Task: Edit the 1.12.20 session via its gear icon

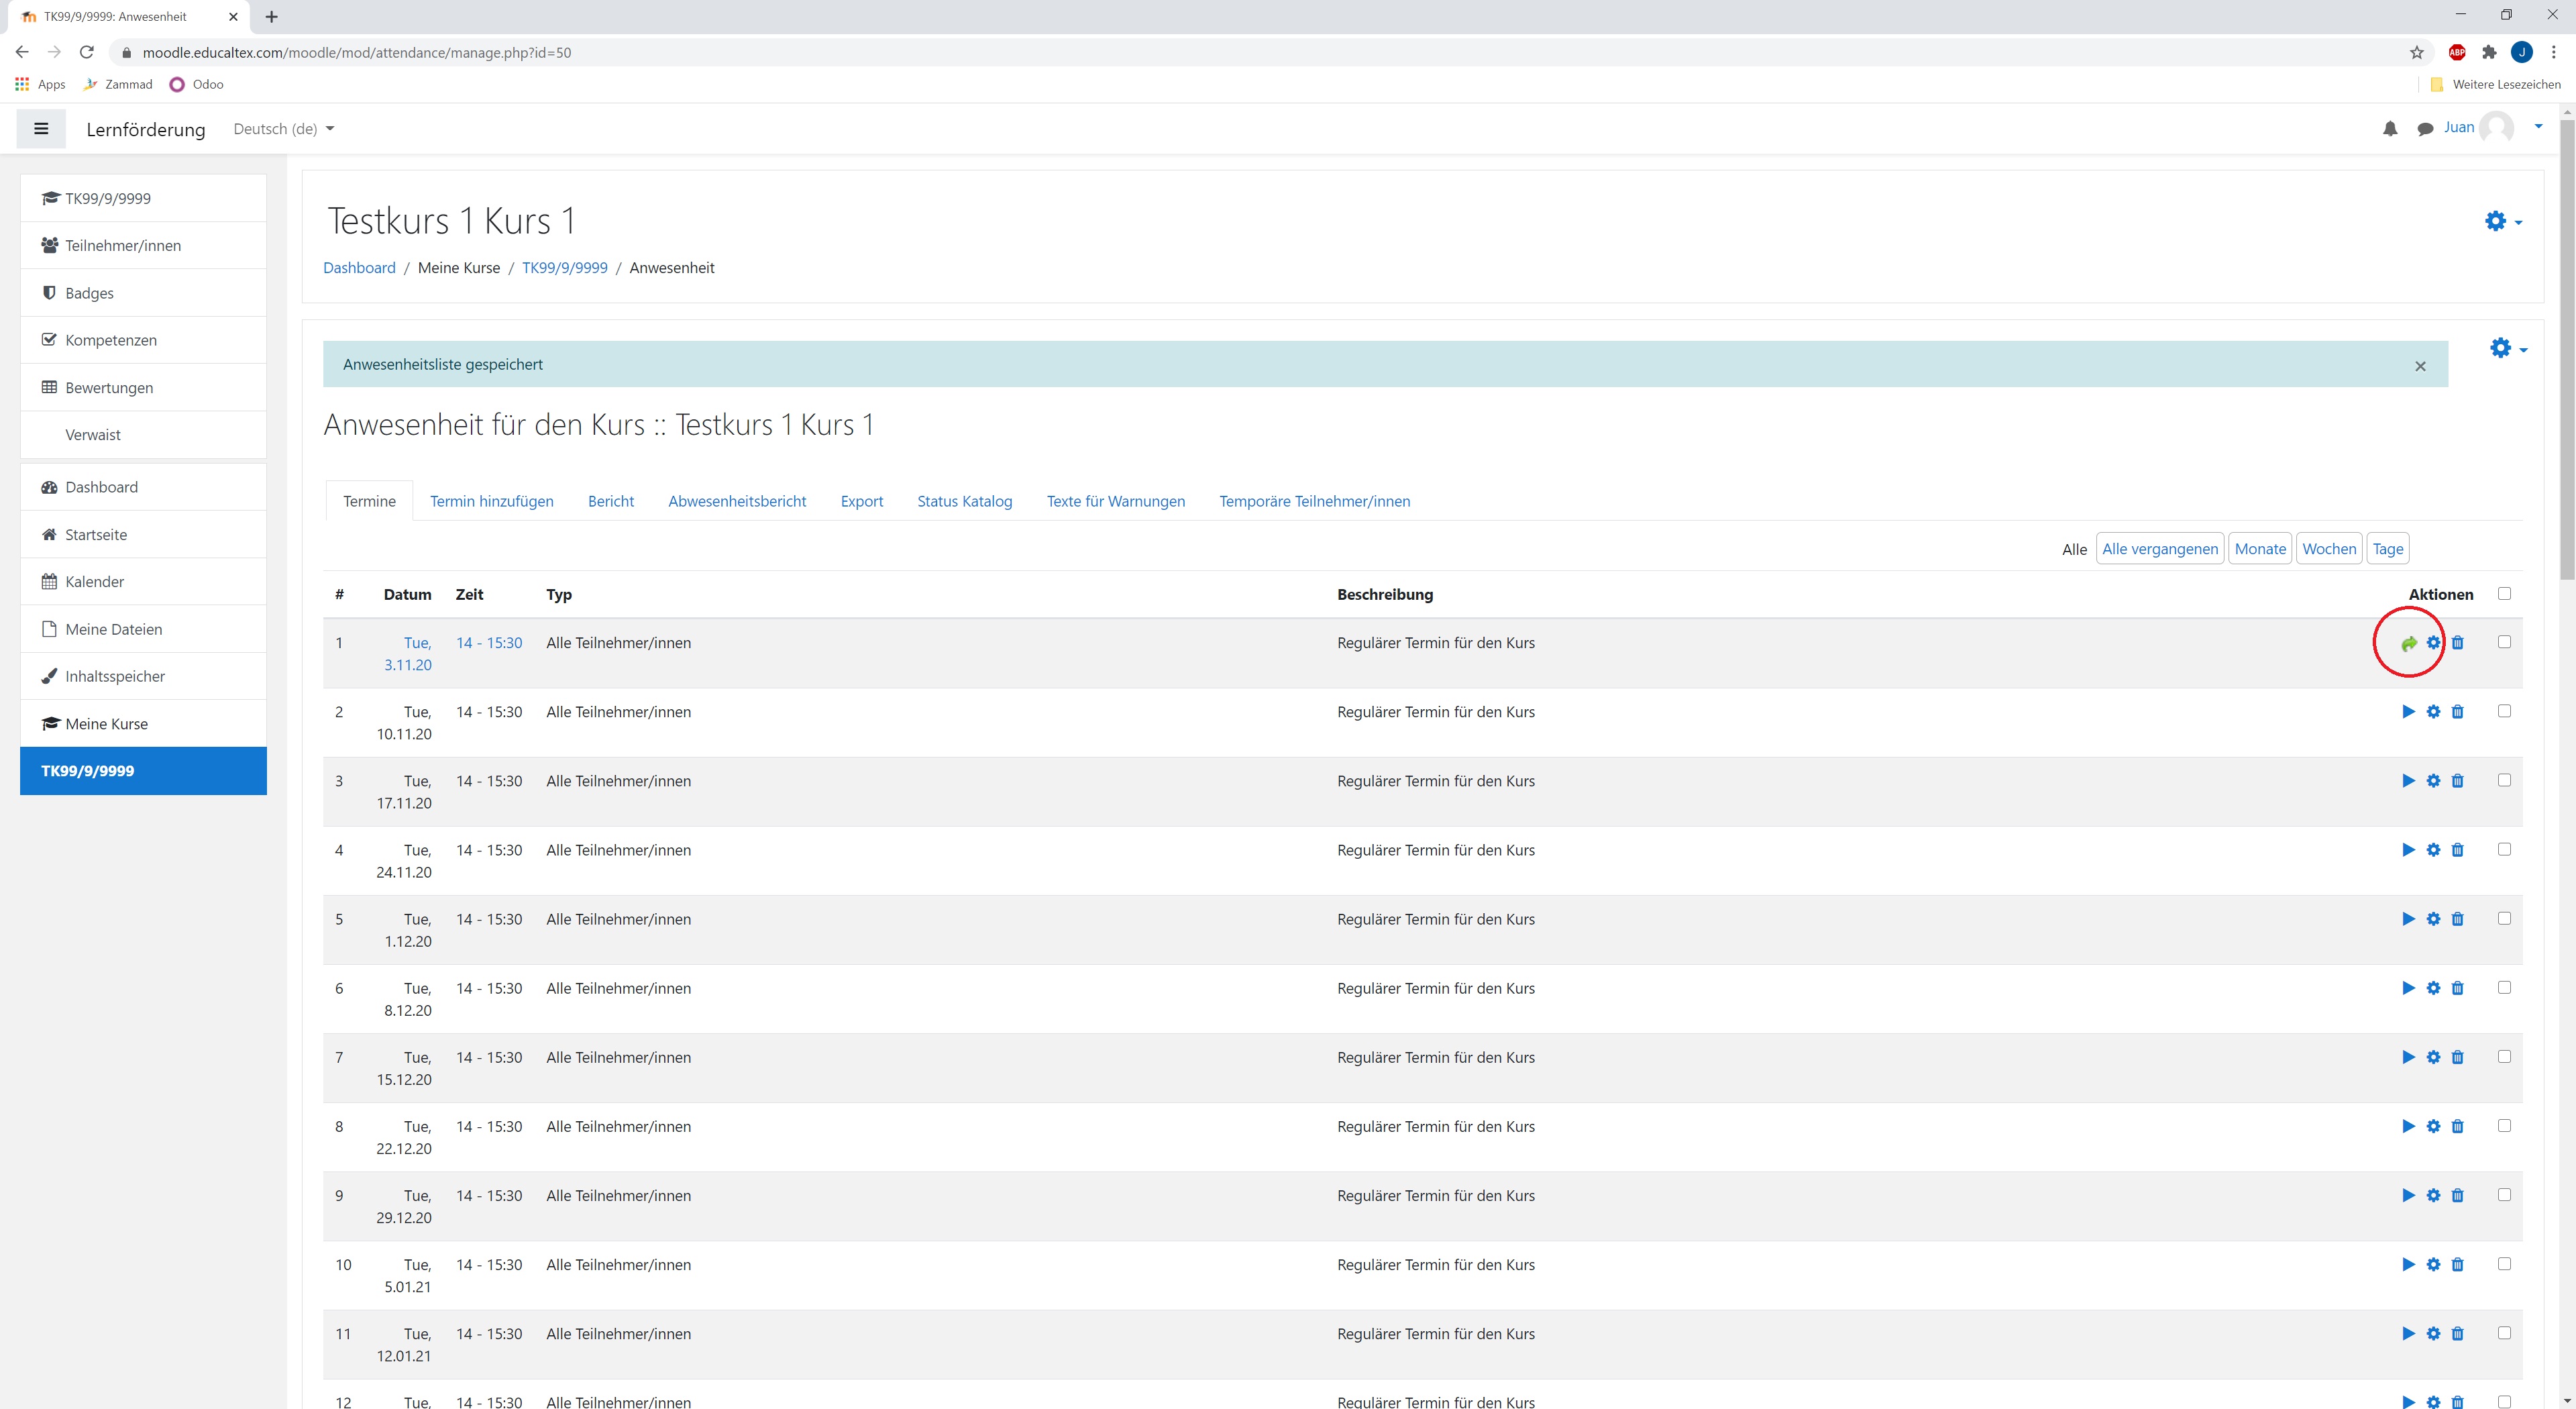Action: click(x=2433, y=918)
